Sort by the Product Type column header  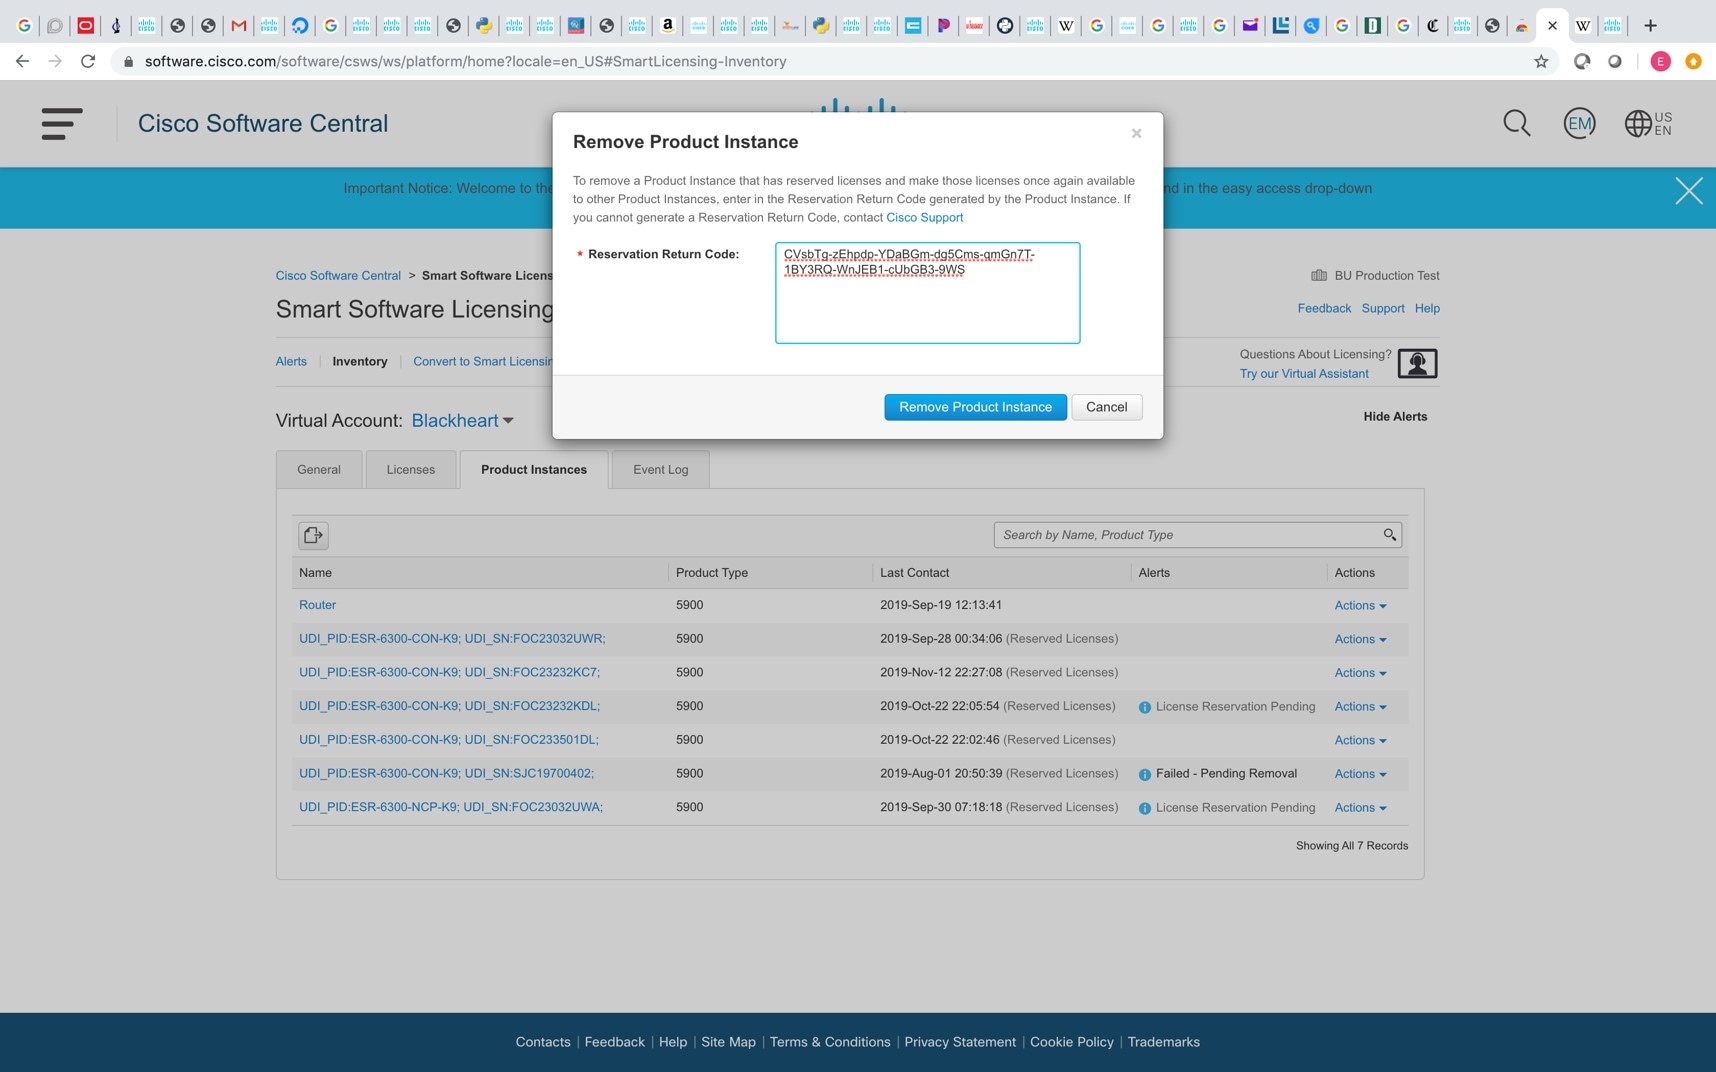point(711,573)
